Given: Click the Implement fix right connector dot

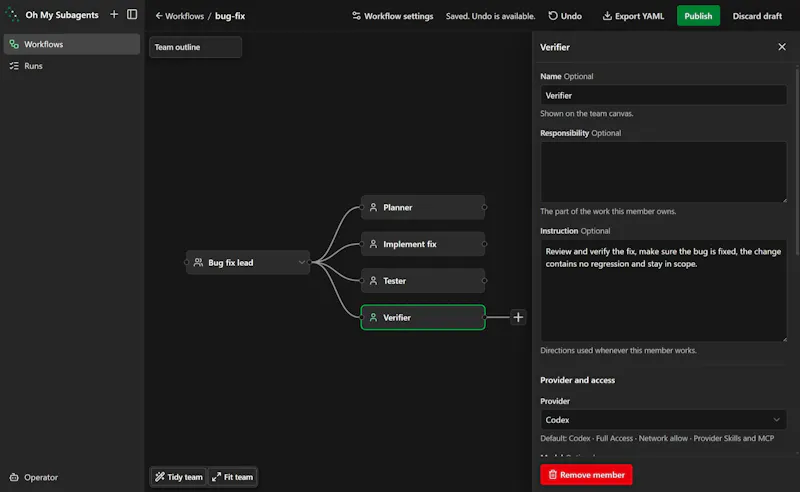Looking at the screenshot, I should (x=485, y=244).
